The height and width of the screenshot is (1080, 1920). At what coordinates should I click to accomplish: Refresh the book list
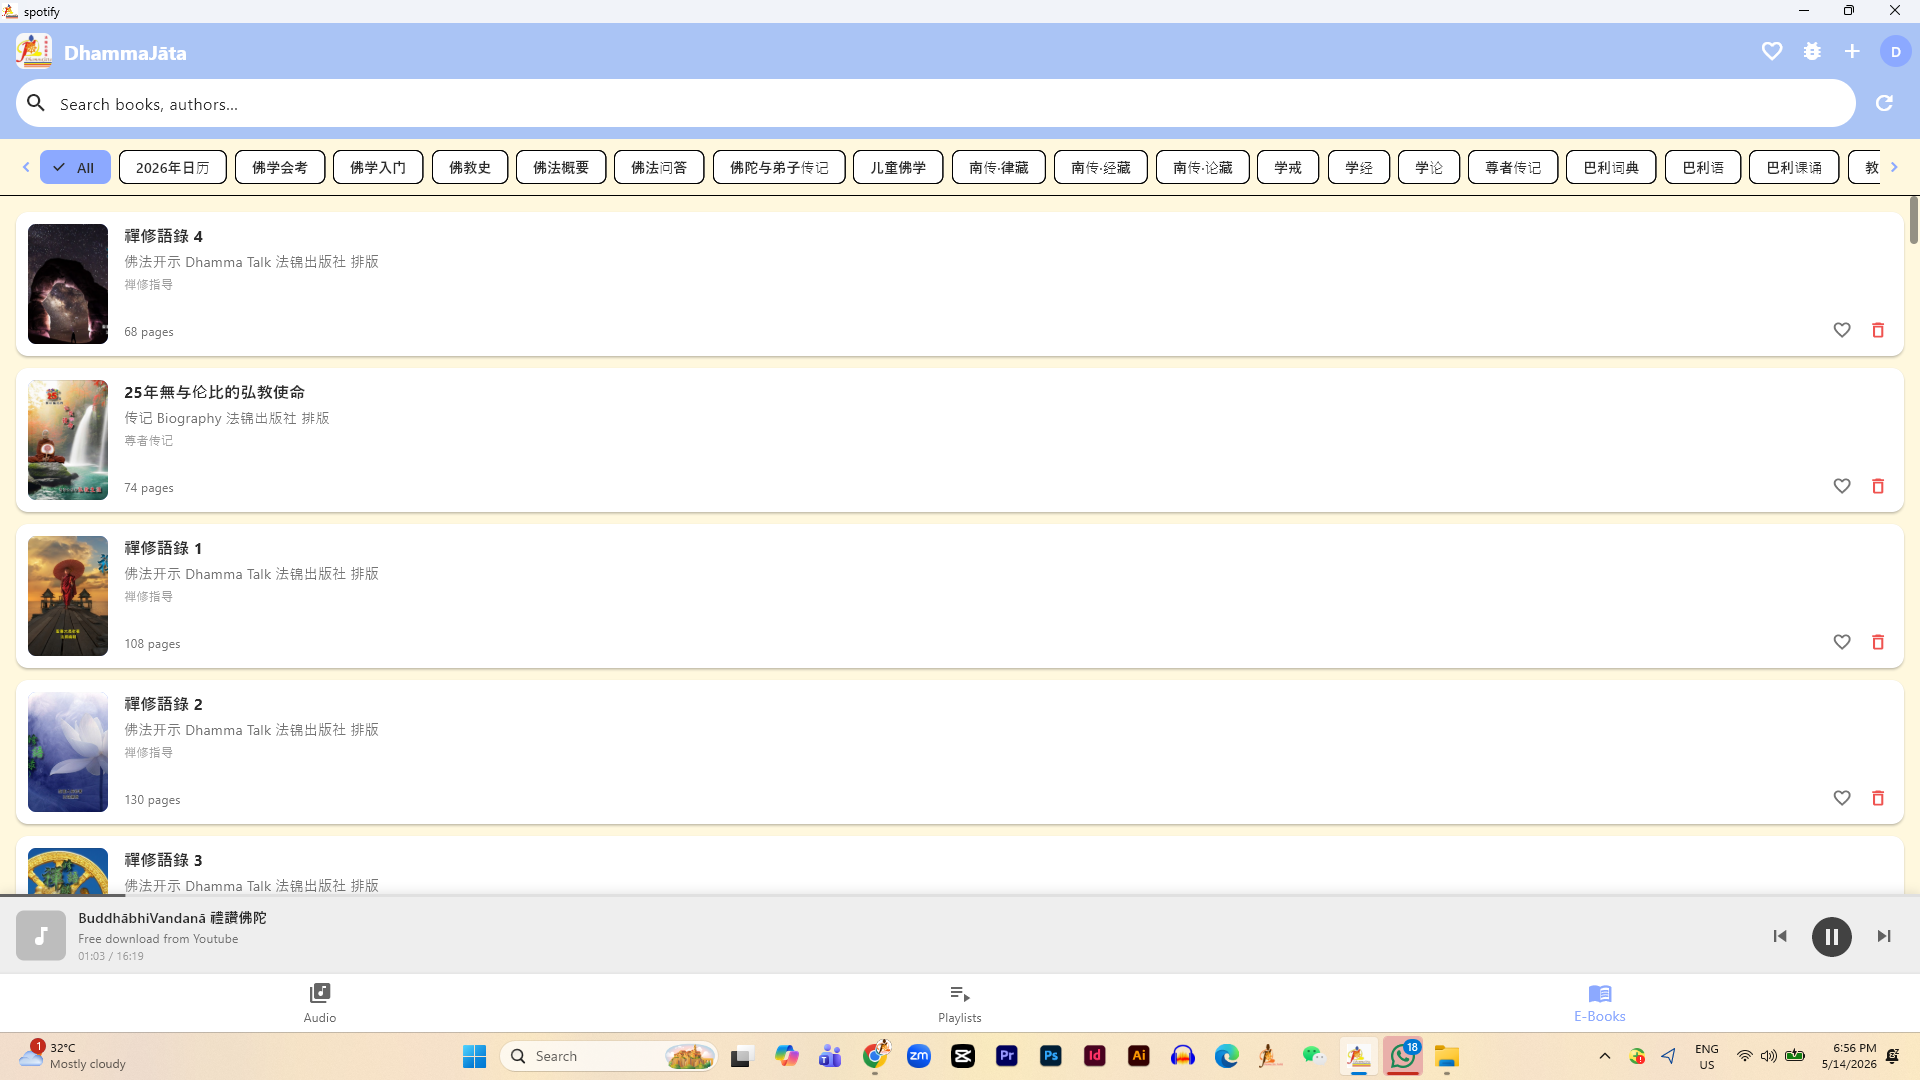pos(1884,103)
